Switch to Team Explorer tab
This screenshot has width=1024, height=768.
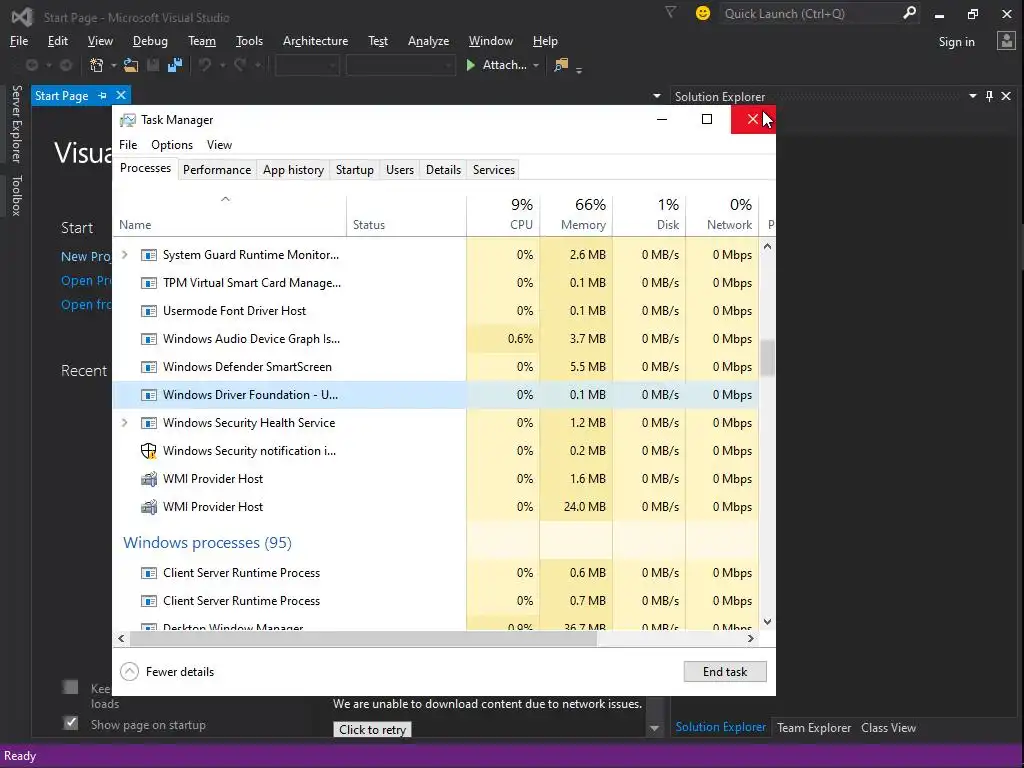click(x=814, y=728)
